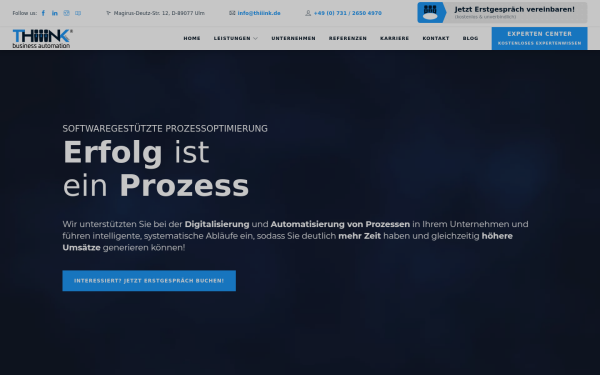Open the fourth Follow us icon
This screenshot has width=600, height=375.
pos(78,13)
